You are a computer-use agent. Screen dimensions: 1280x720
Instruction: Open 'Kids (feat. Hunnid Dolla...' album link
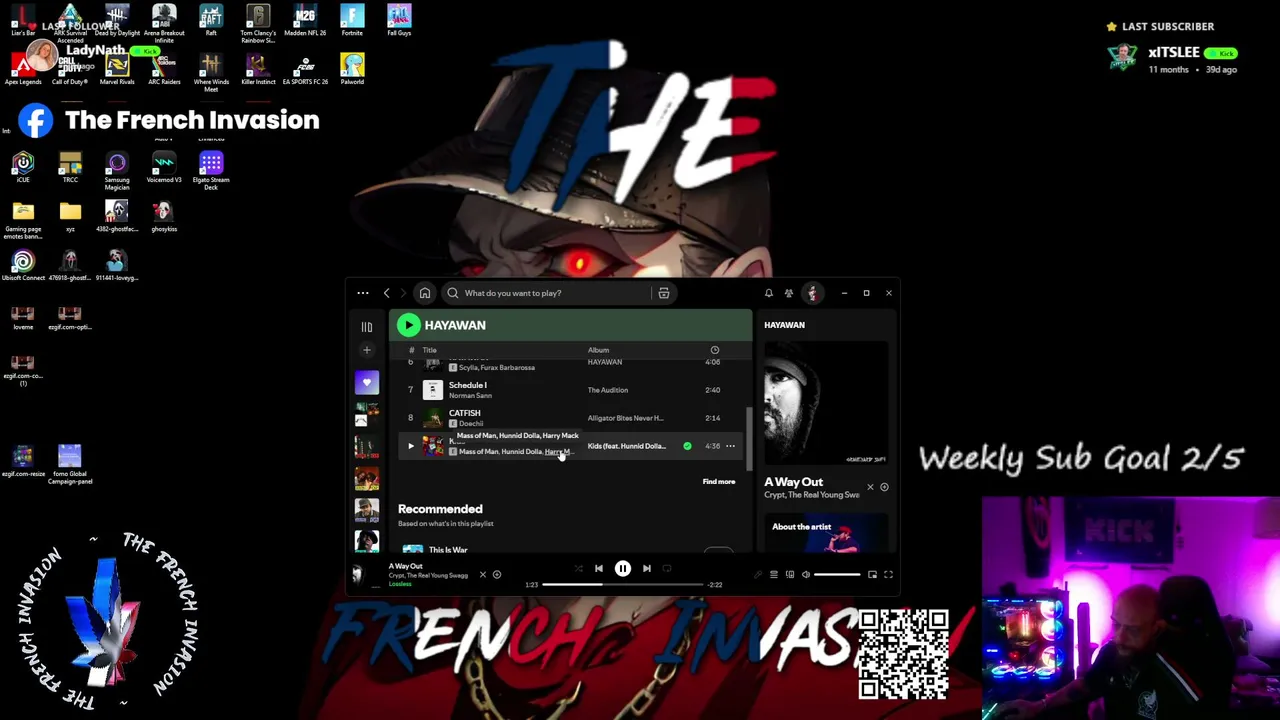pyautogui.click(x=627, y=446)
